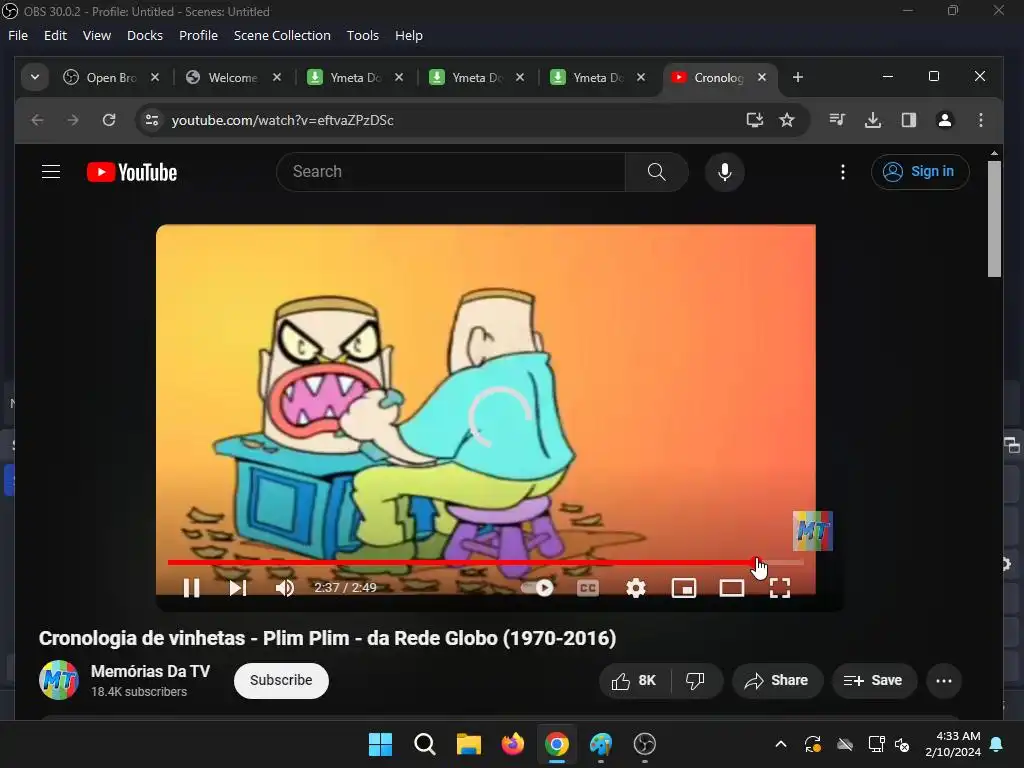Close the Cronolog YouTube tab

click(x=761, y=77)
